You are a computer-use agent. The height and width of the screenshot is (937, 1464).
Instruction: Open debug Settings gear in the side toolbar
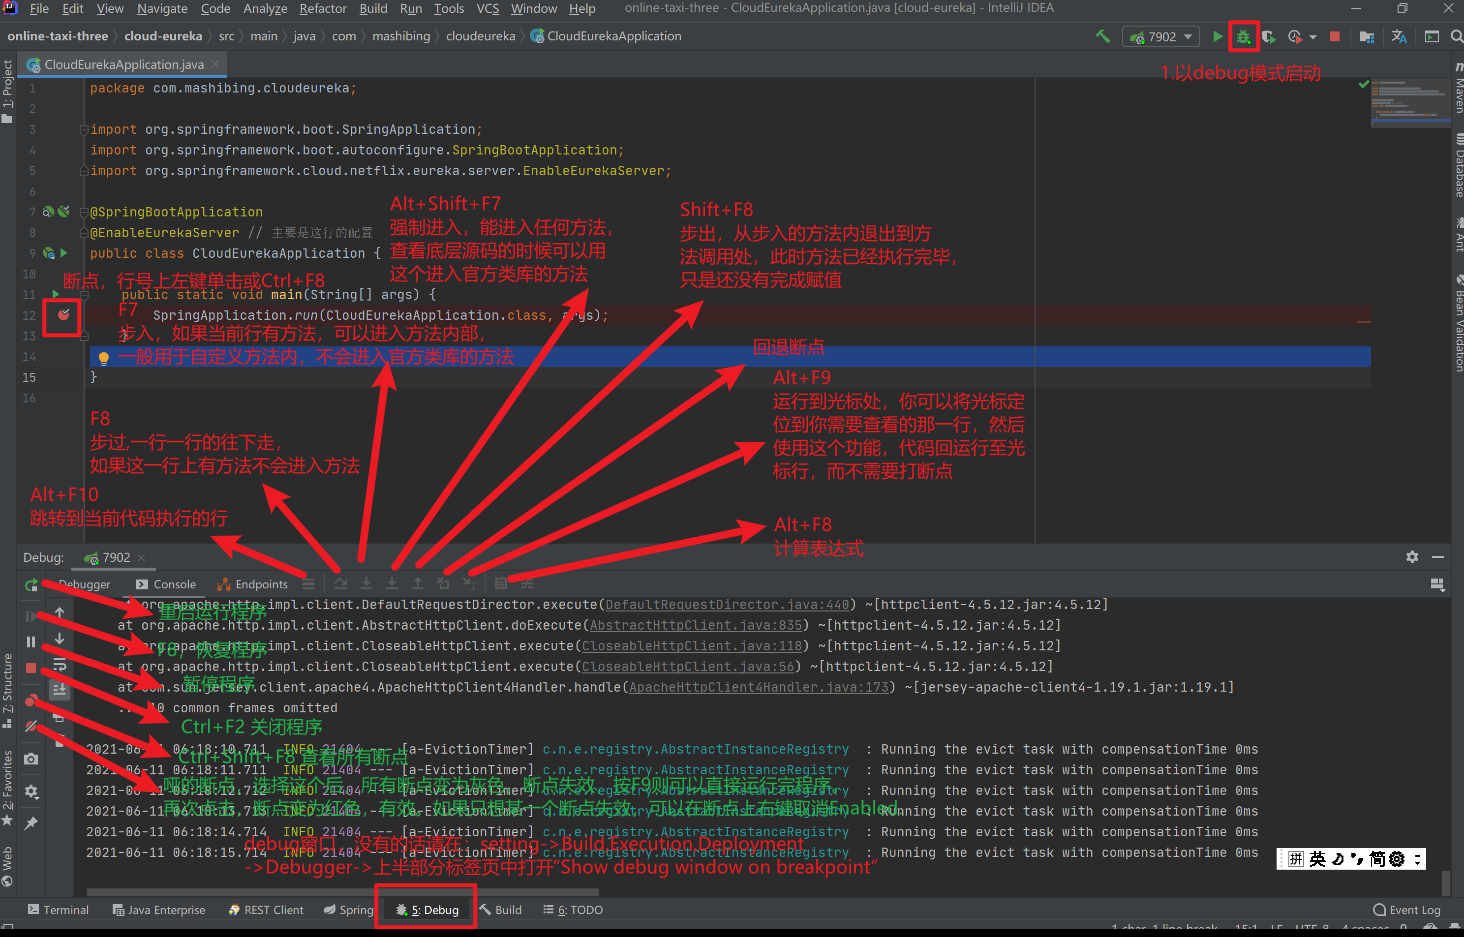point(31,791)
